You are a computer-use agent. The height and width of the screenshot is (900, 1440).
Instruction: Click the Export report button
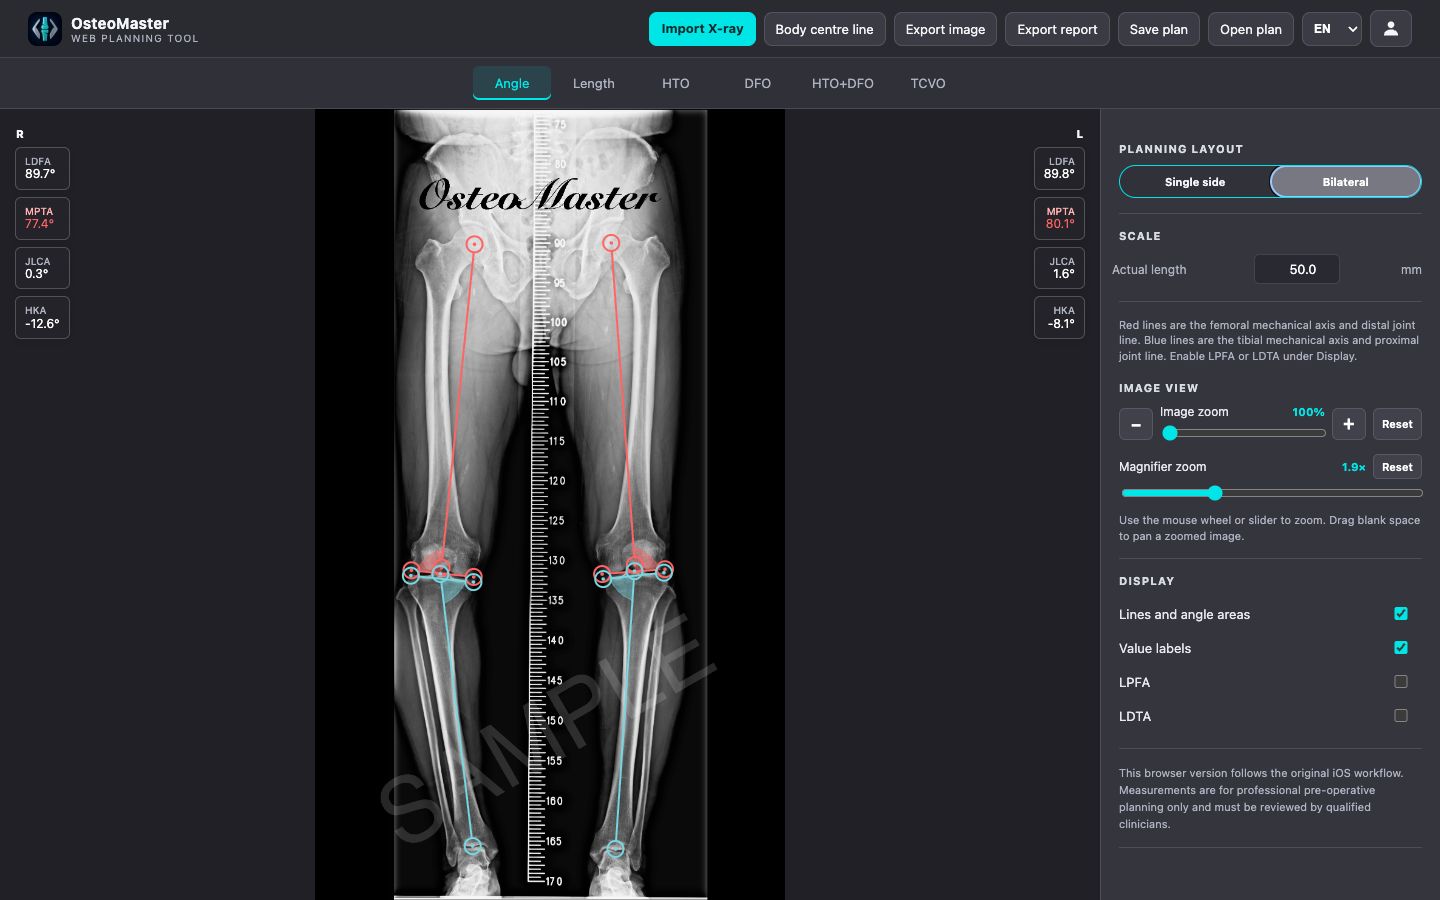[1057, 29]
